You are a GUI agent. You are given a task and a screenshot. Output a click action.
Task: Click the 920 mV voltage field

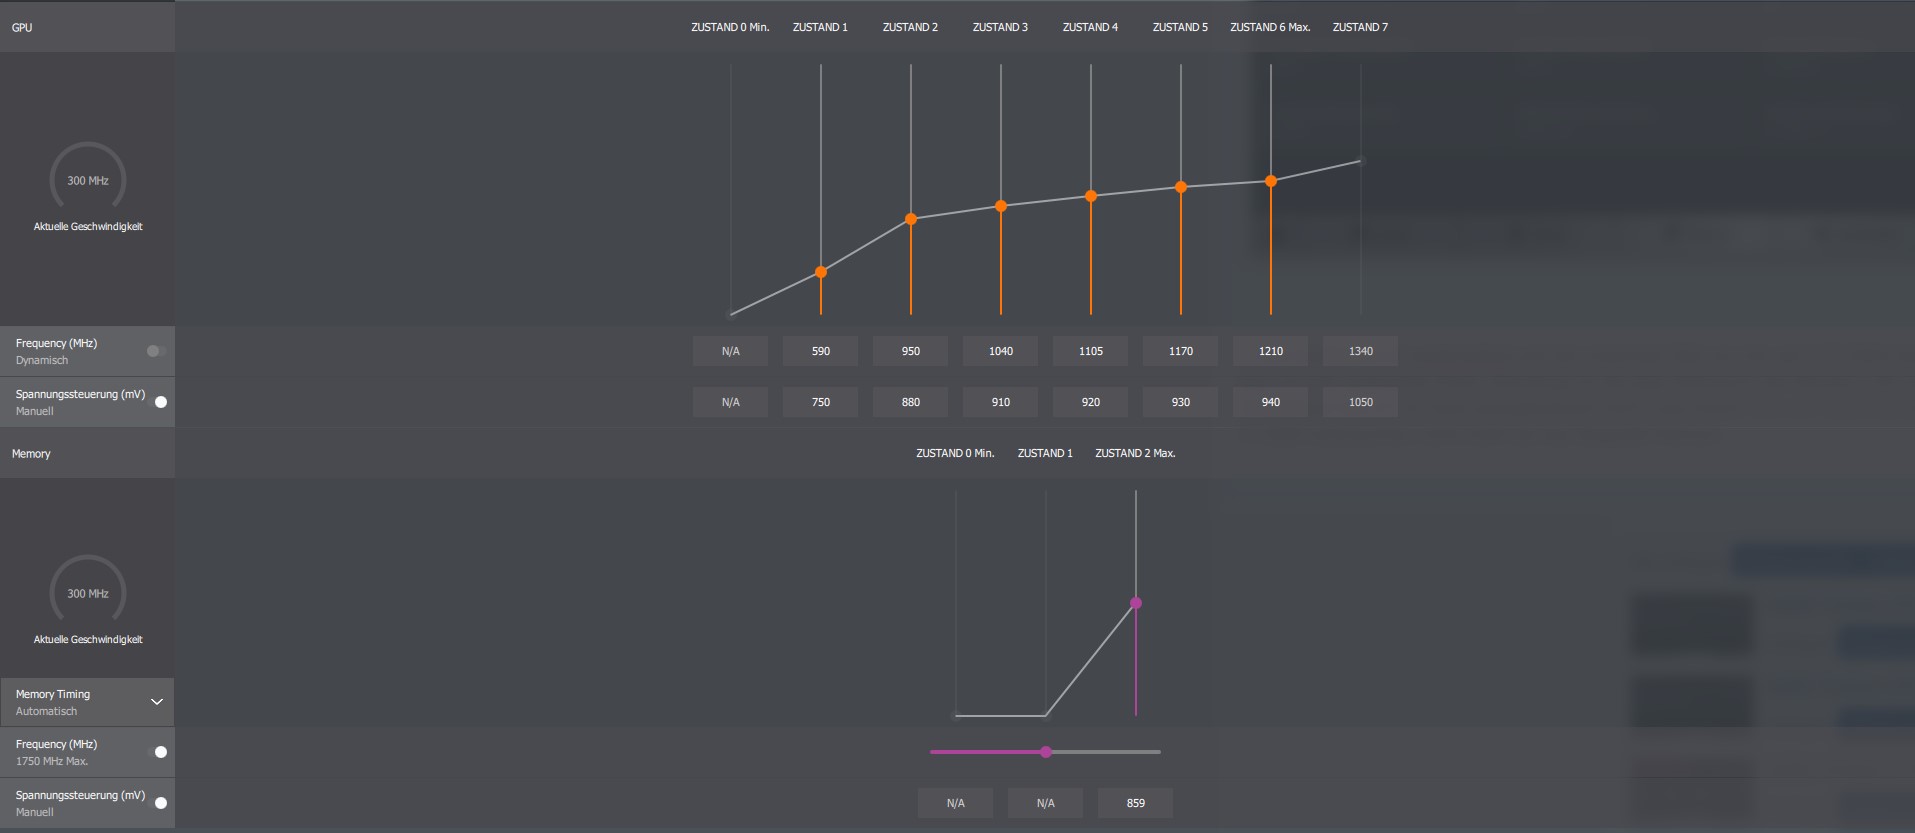tap(1091, 402)
